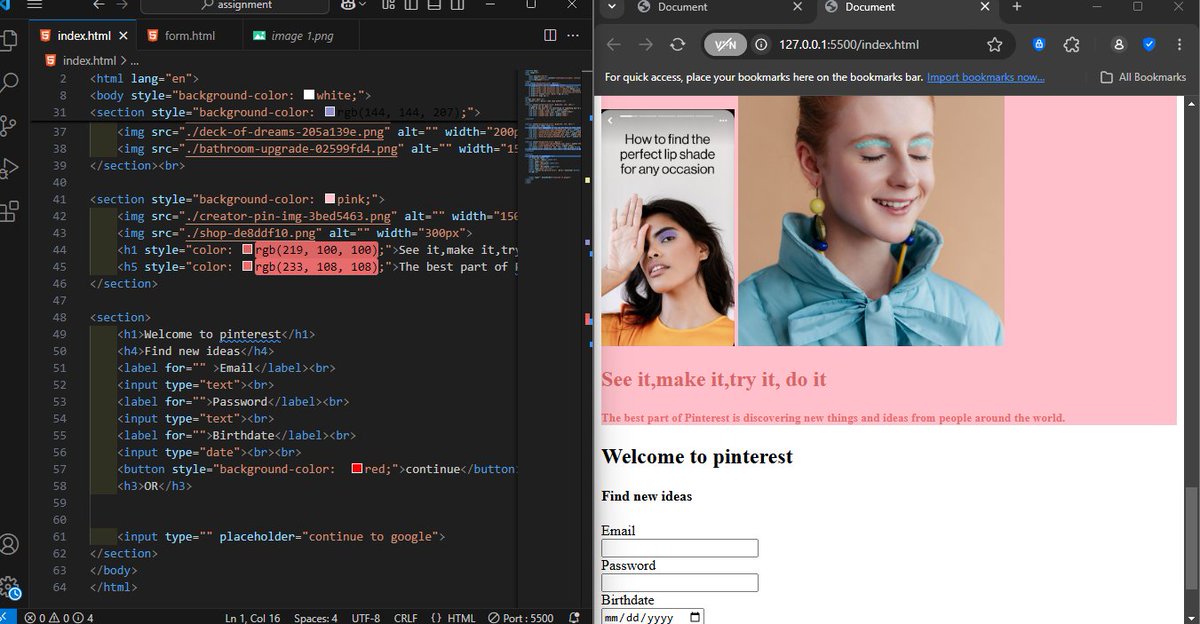Open editor More Actions ellipsis menu

tap(573, 35)
